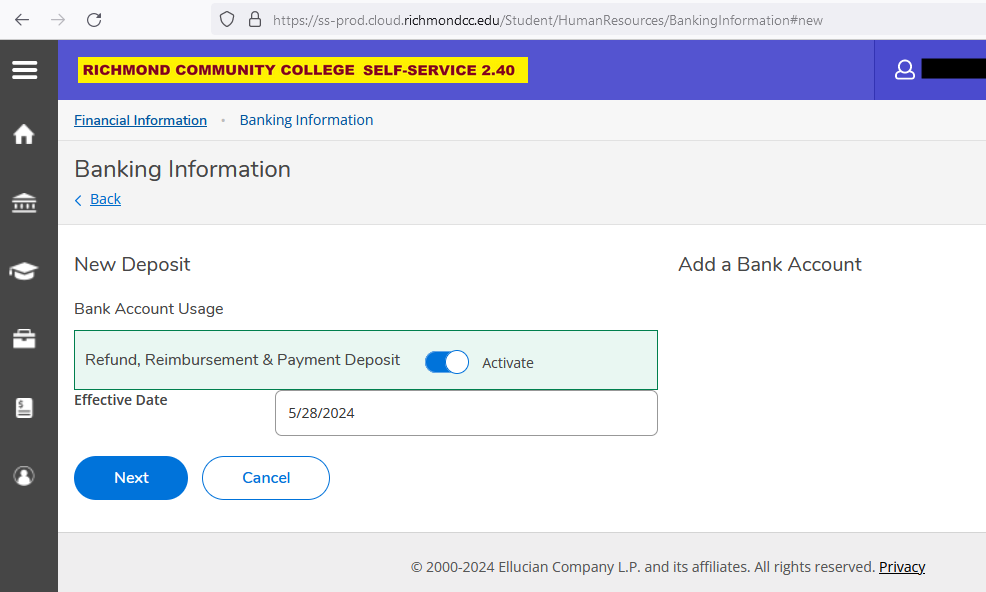Open Financial Information bank building icon
The height and width of the screenshot is (592, 986).
pyautogui.click(x=24, y=204)
